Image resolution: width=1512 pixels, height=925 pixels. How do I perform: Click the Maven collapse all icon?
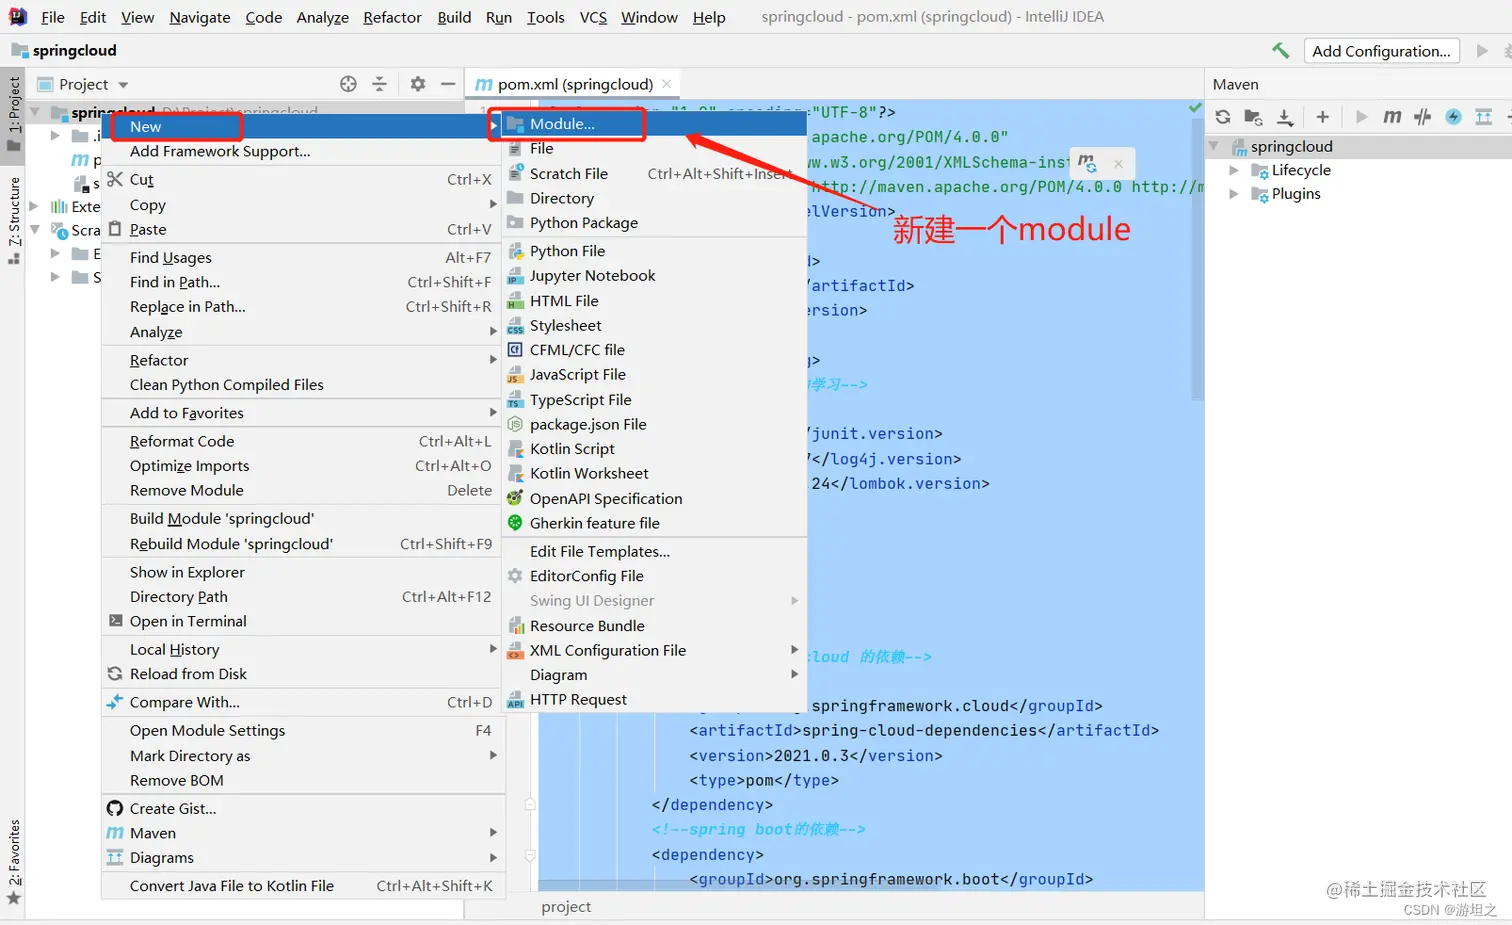[x=1484, y=117]
